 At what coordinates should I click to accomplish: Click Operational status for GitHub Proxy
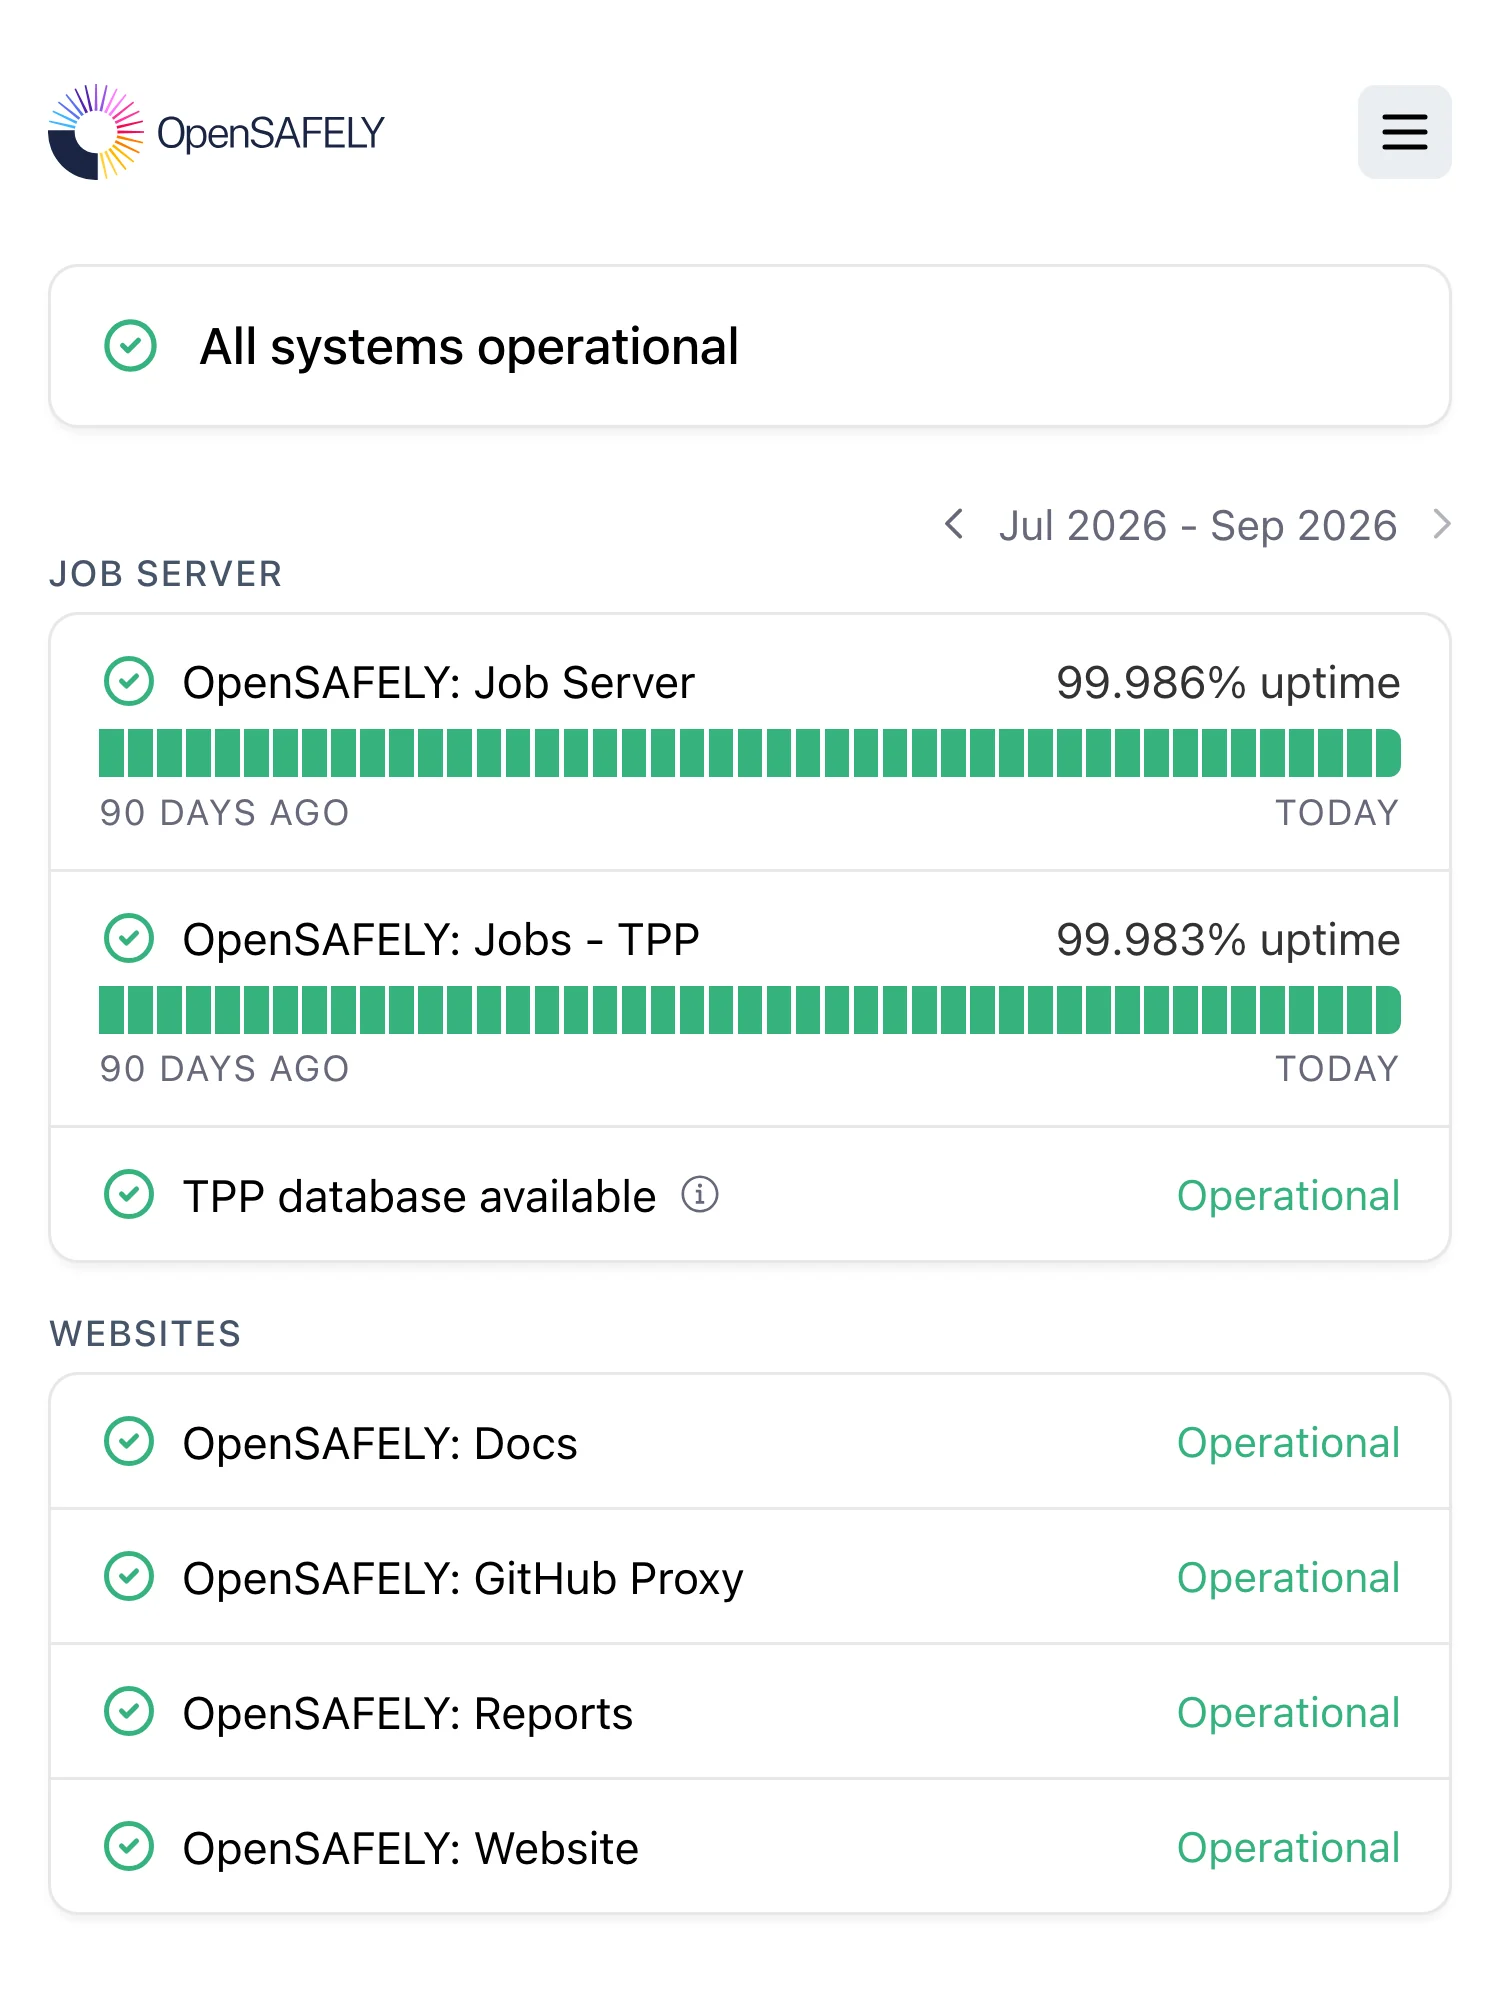click(x=1288, y=1578)
